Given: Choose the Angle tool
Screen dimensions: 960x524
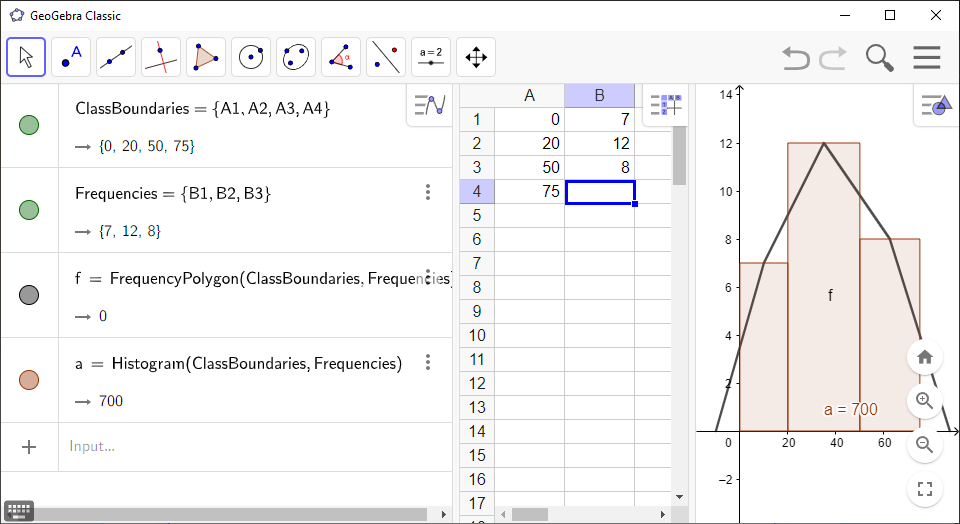Looking at the screenshot, I should tap(341, 57).
